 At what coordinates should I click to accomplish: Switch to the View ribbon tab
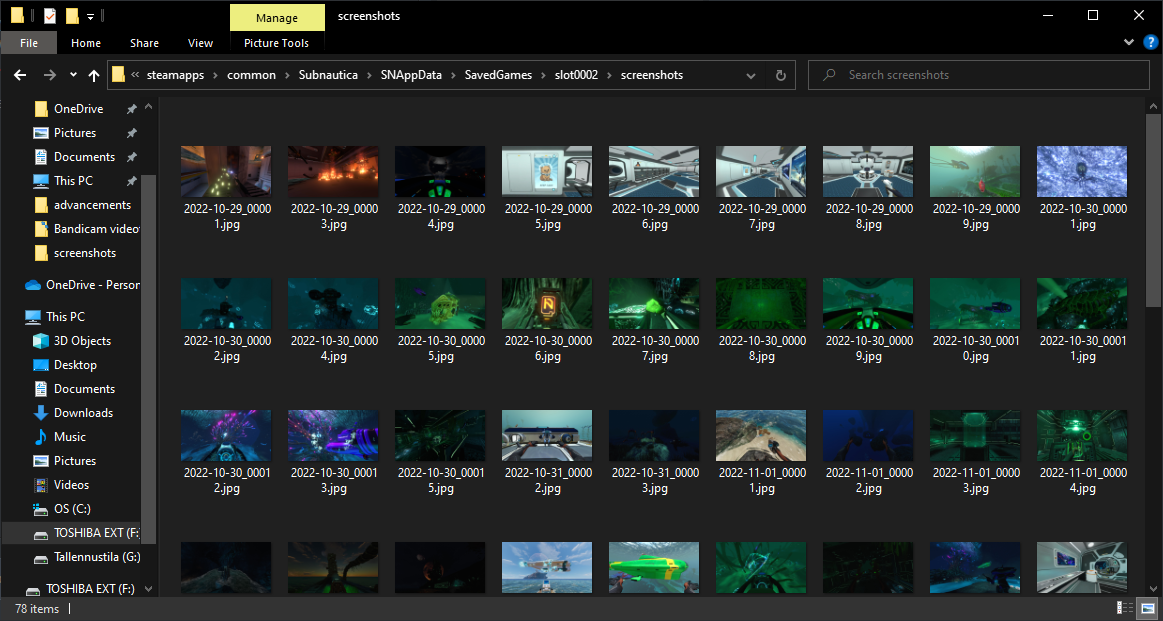(x=200, y=43)
